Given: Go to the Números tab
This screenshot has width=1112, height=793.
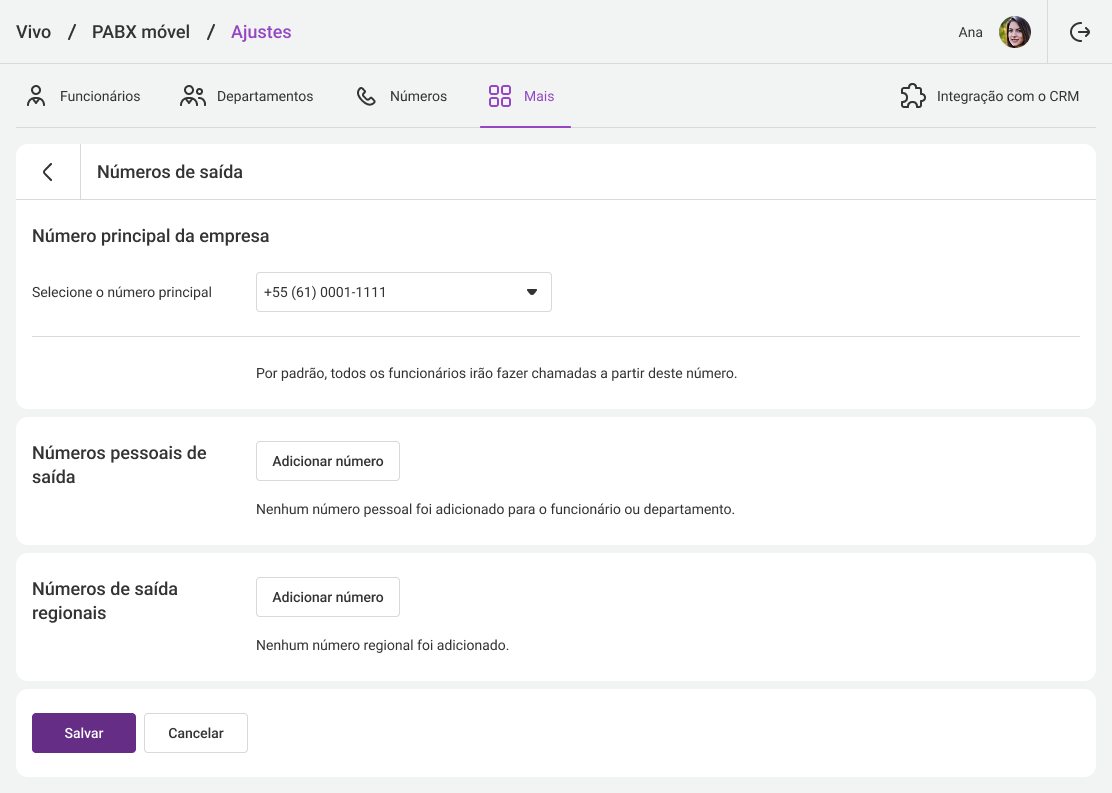Looking at the screenshot, I should [401, 96].
